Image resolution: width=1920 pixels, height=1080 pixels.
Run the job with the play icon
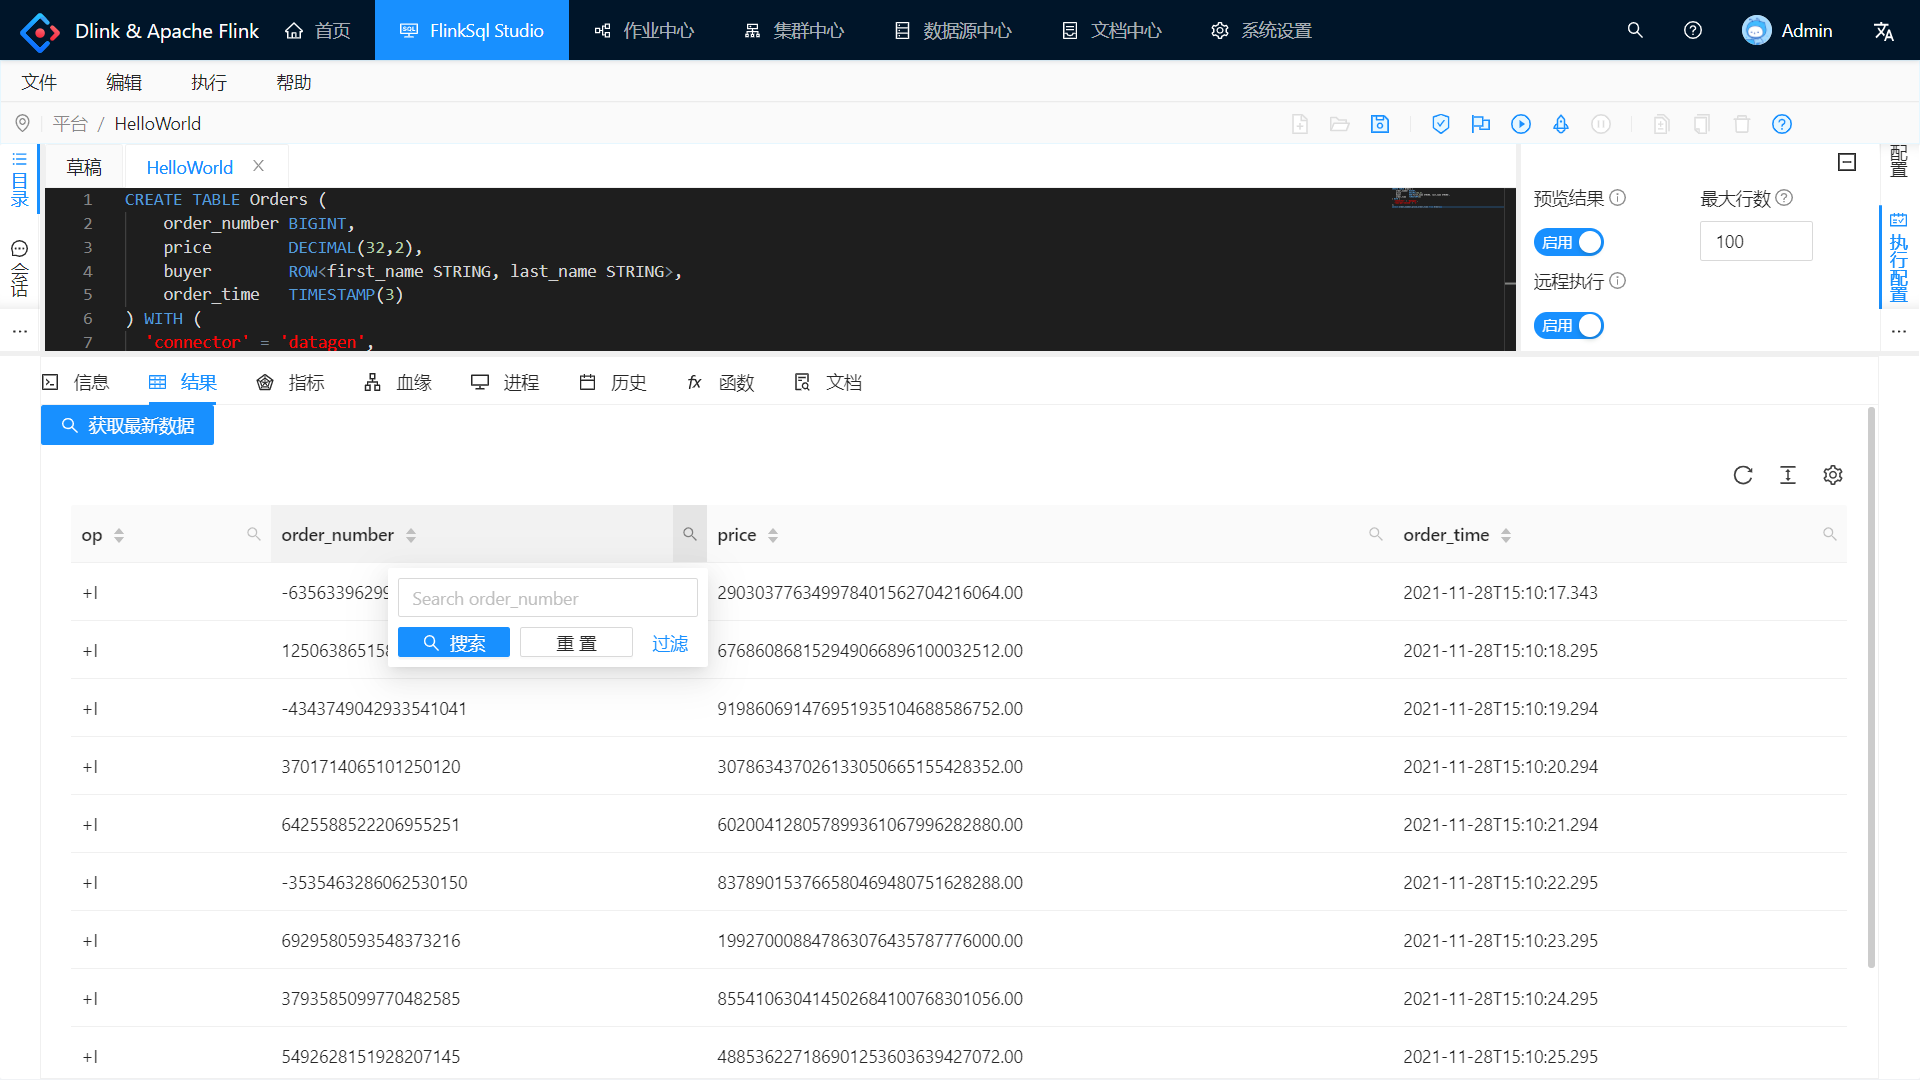1521,124
